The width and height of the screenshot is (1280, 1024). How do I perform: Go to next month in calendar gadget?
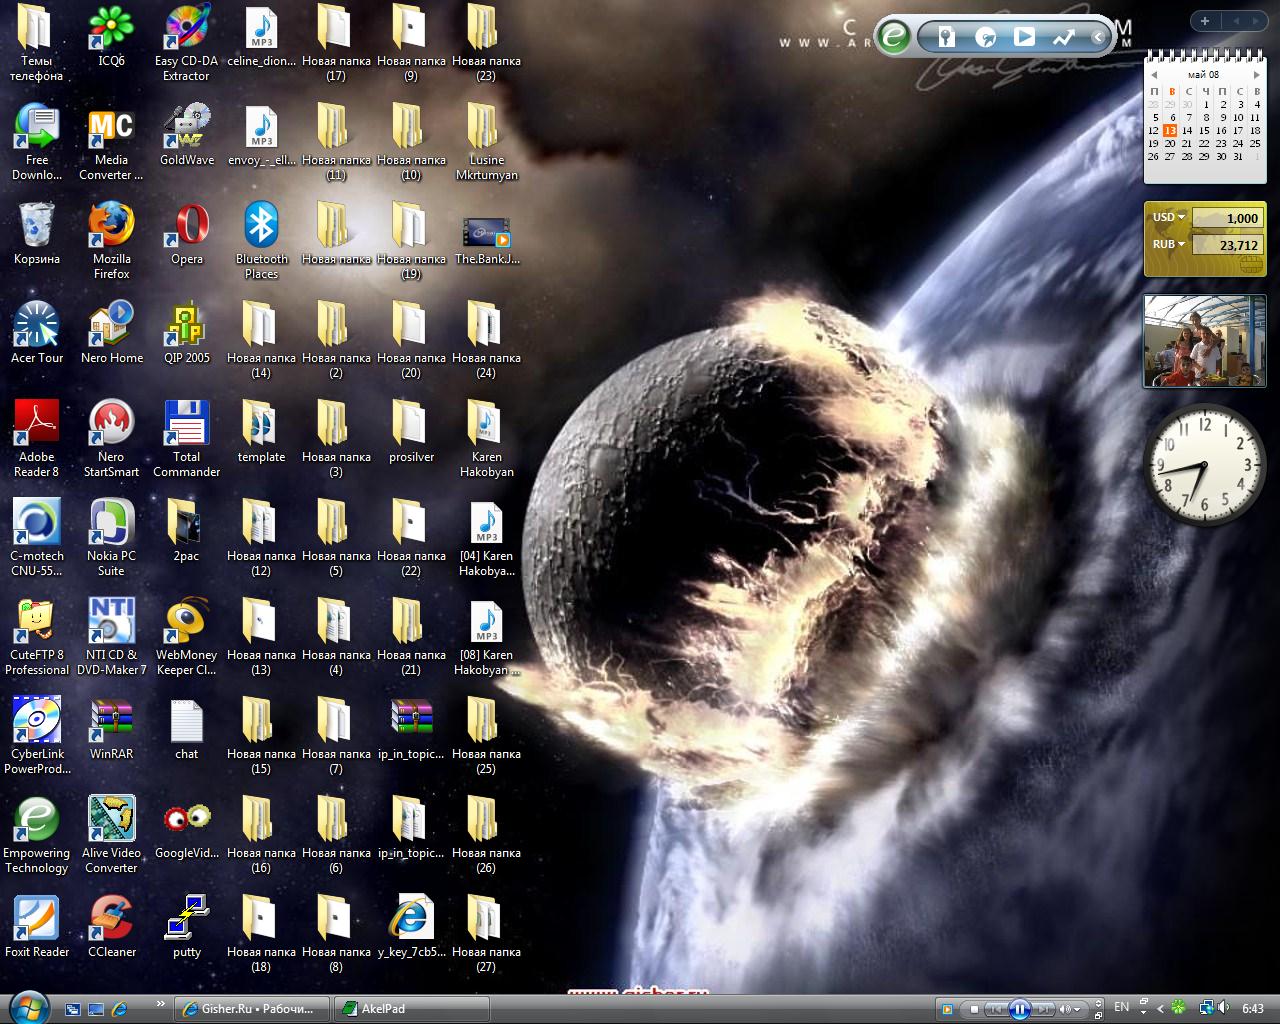(x=1257, y=74)
